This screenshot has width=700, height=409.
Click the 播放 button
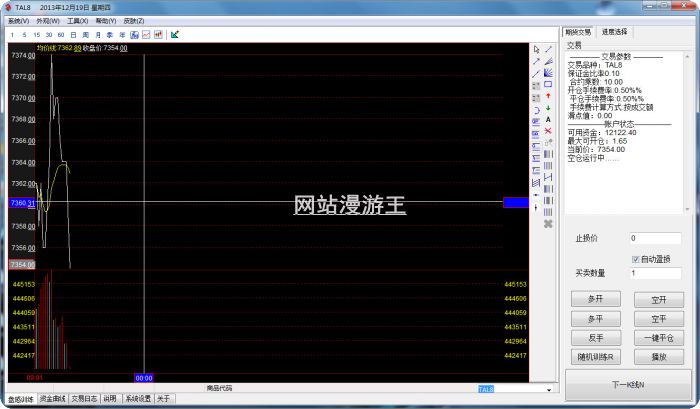659,357
